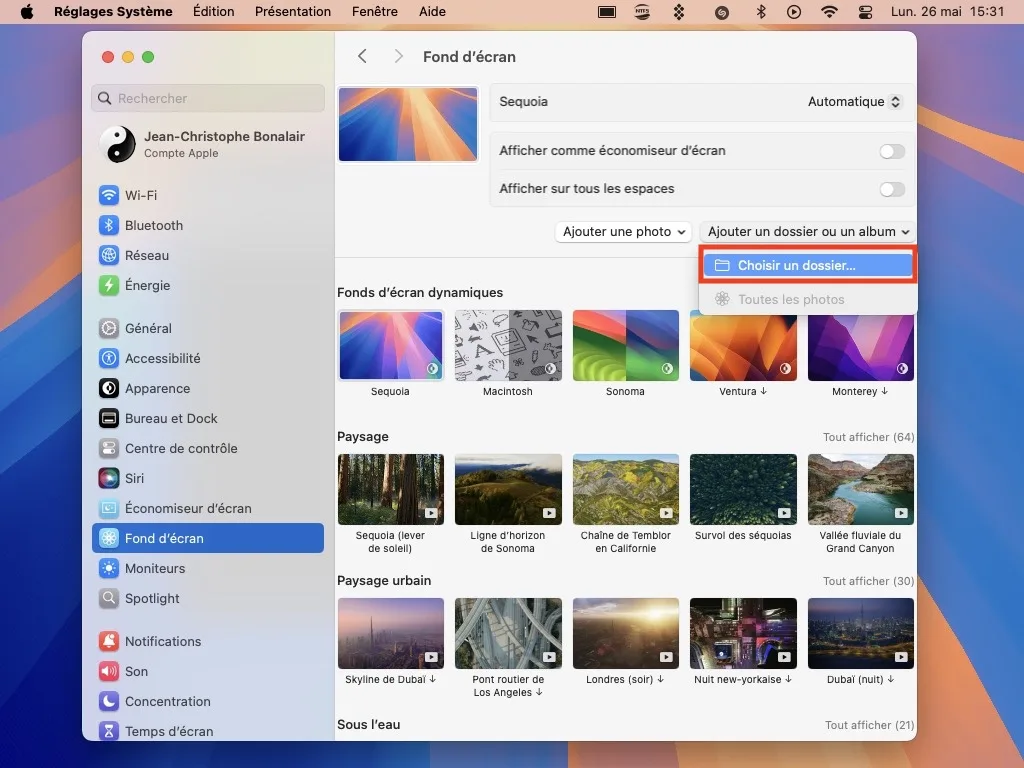Click the date and time in menu bar
Screen dimensions: 1024x768
coord(947,12)
